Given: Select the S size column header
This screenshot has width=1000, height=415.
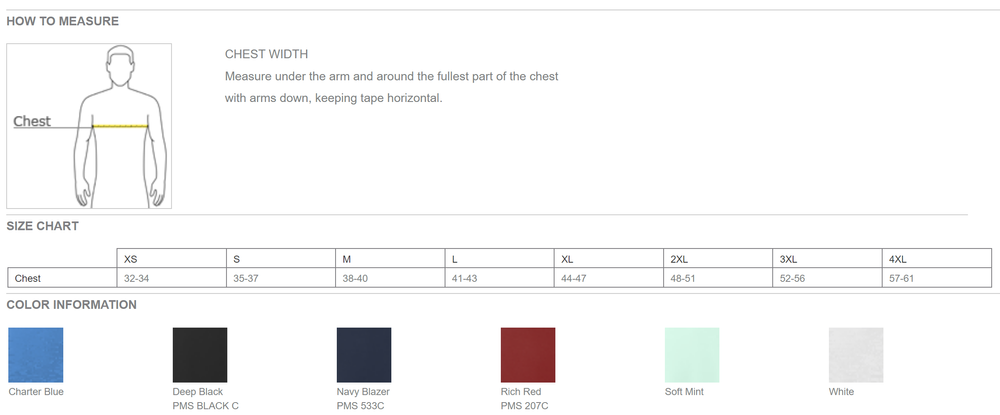Looking at the screenshot, I should pos(279,259).
